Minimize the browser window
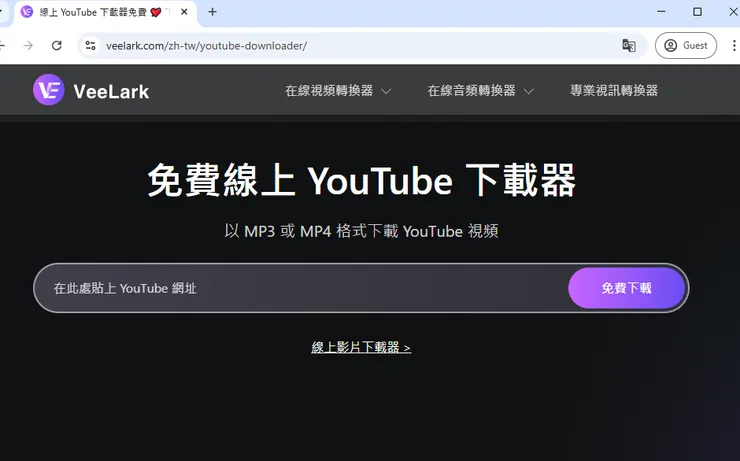Viewport: 740px width, 461px height. pyautogui.click(x=661, y=12)
